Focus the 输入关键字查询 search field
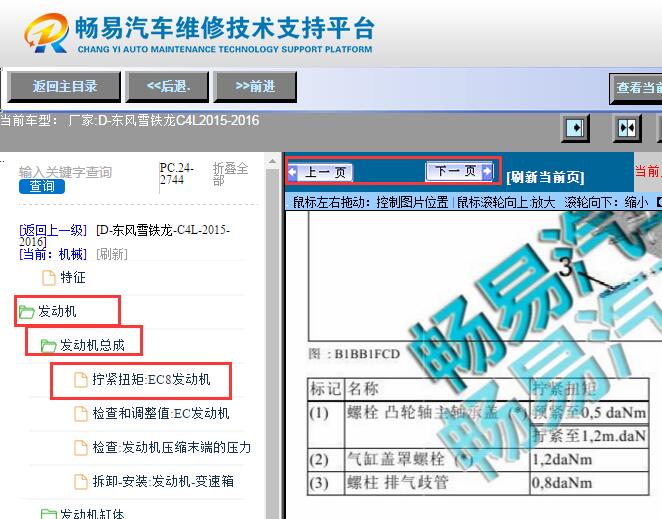Screen dimensions: 662x519 (x=65, y=172)
